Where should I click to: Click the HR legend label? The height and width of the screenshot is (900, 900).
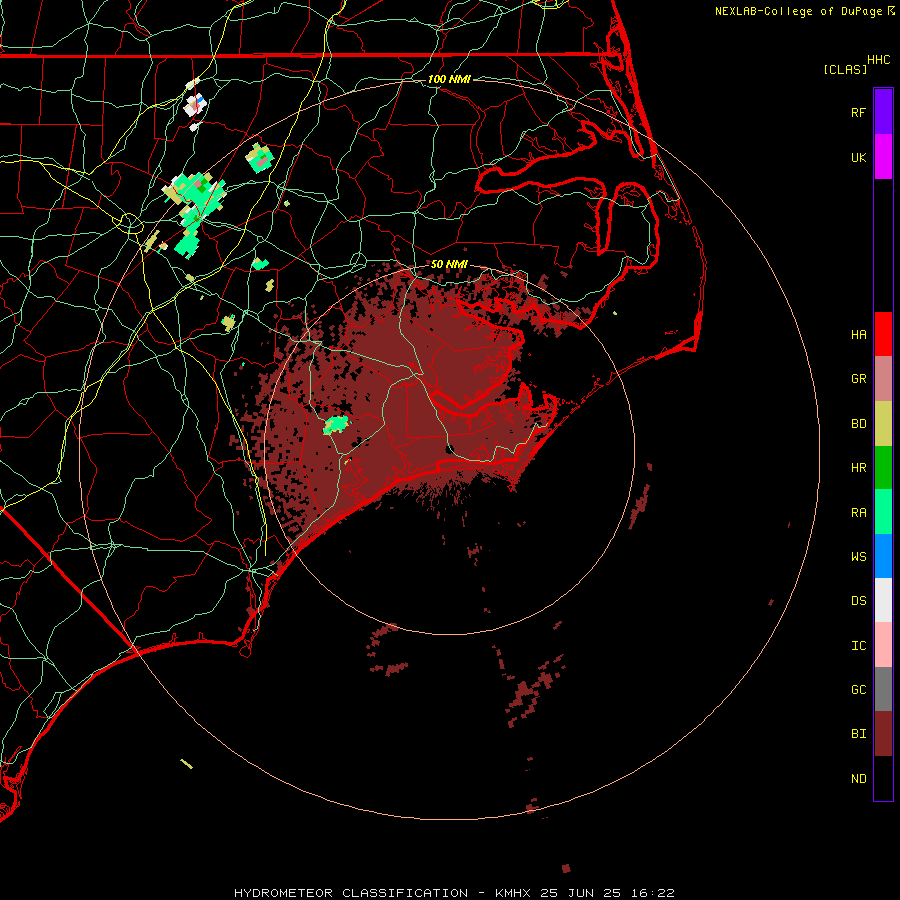(858, 468)
